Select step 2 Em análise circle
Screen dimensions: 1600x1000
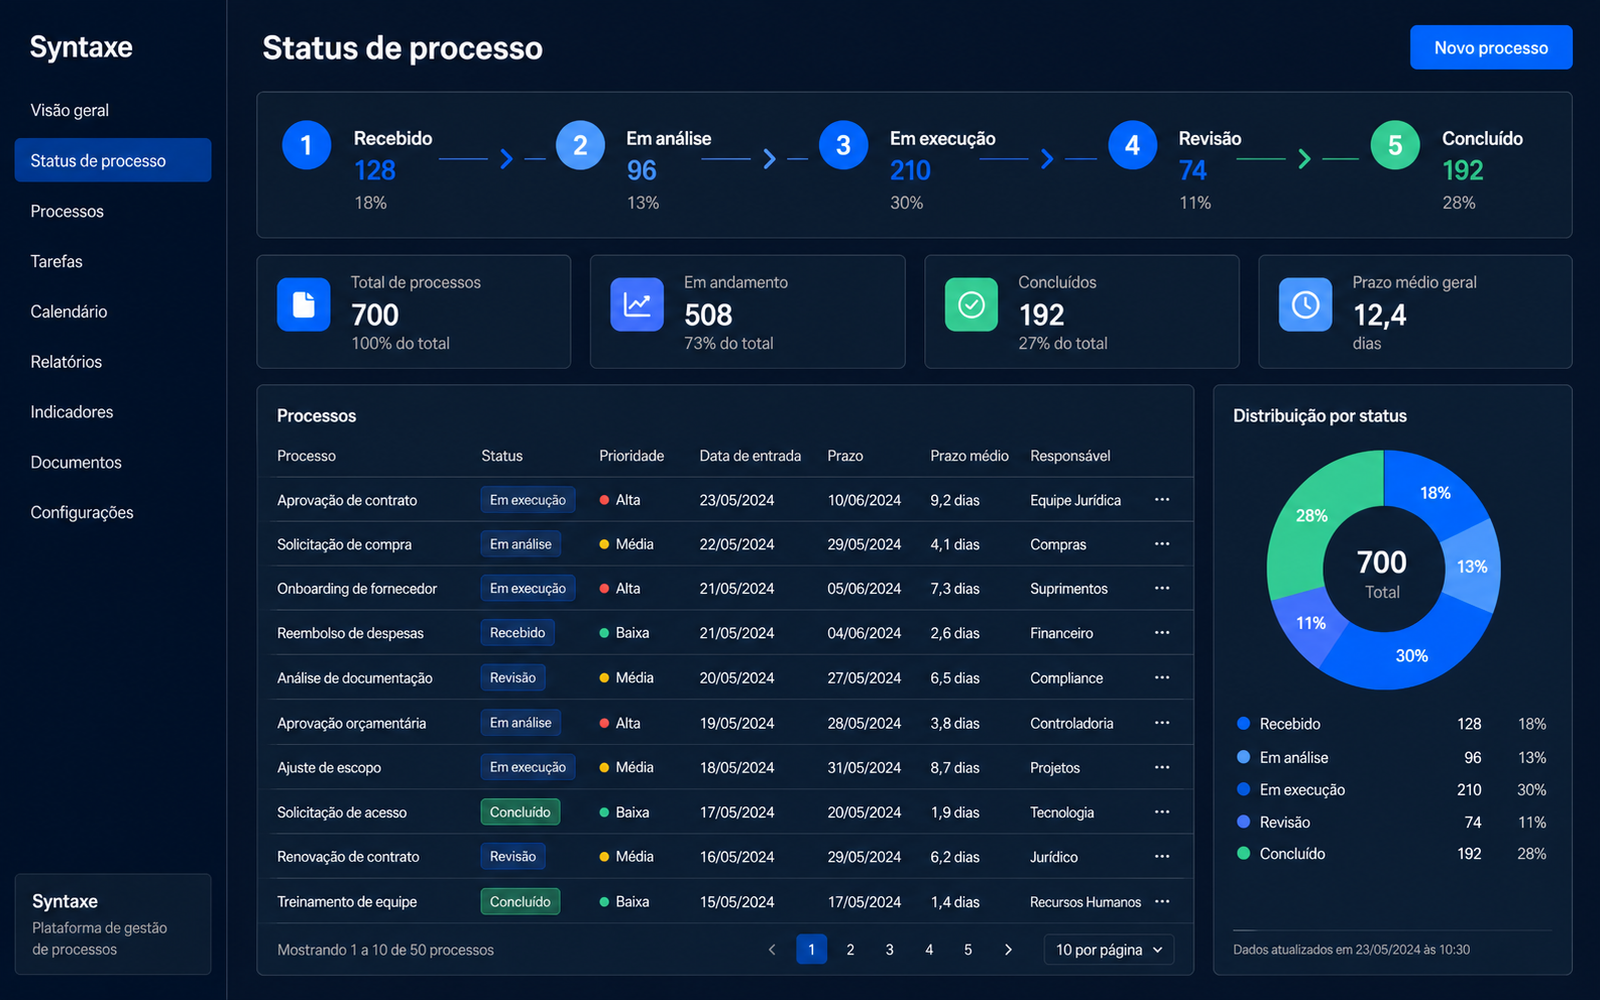click(580, 145)
